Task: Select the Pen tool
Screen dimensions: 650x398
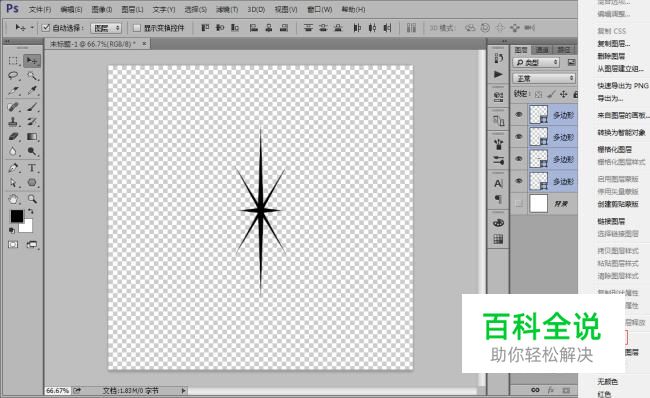Action: 13,168
